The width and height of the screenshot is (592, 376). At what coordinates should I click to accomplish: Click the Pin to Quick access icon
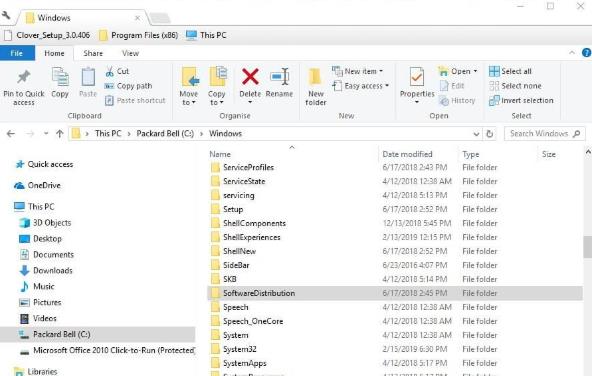(23, 78)
